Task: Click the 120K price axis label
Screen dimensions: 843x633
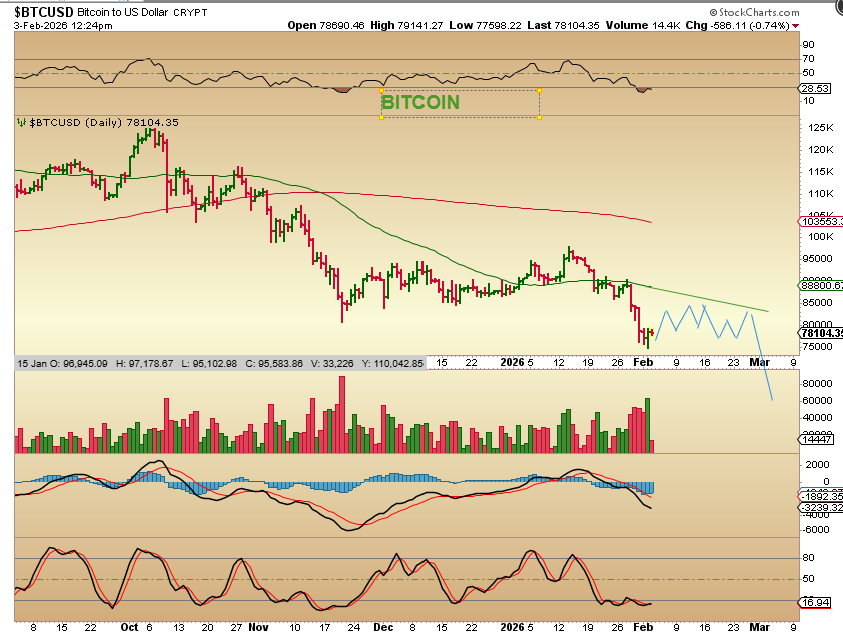Action: [x=820, y=150]
